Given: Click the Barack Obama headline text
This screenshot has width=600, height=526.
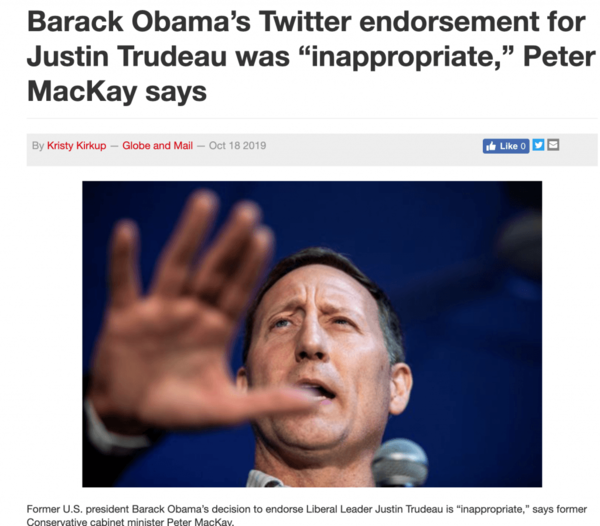Looking at the screenshot, I should coord(311,57).
